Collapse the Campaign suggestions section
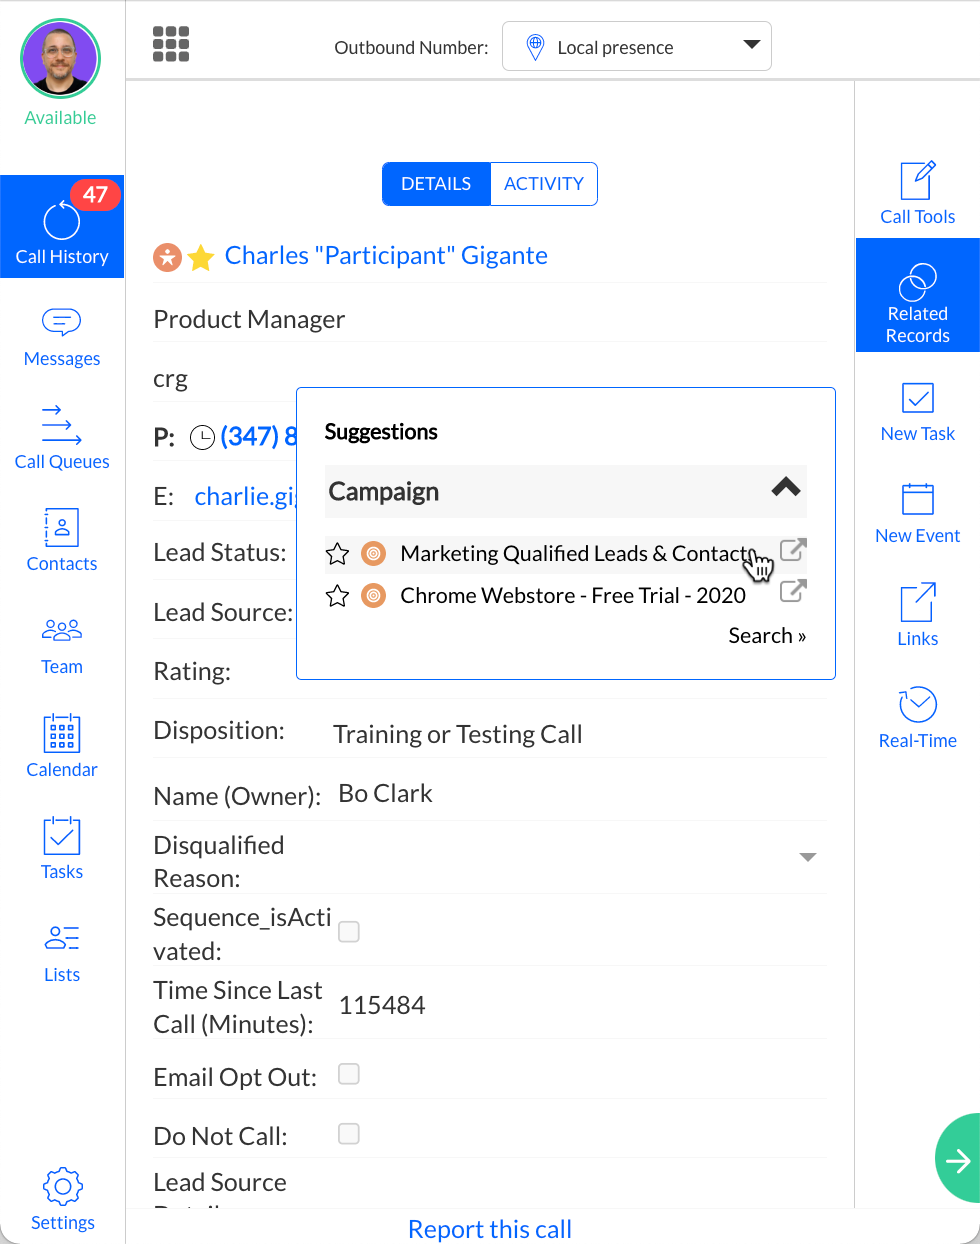The width and height of the screenshot is (980, 1244). point(786,488)
